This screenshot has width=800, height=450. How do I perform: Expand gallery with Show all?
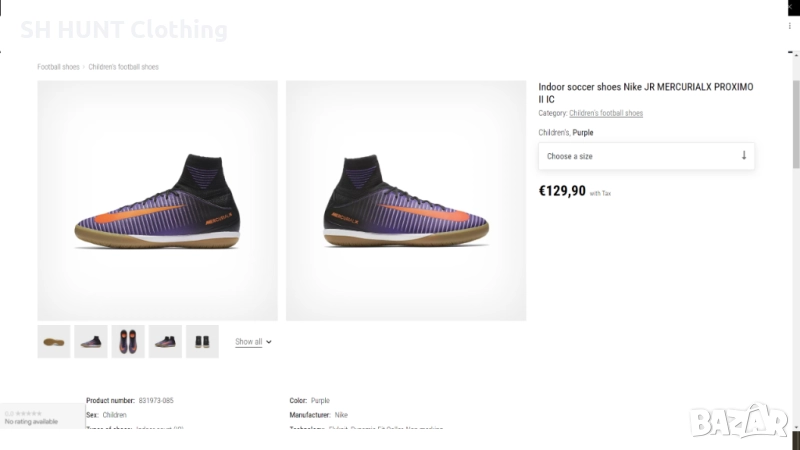click(249, 342)
